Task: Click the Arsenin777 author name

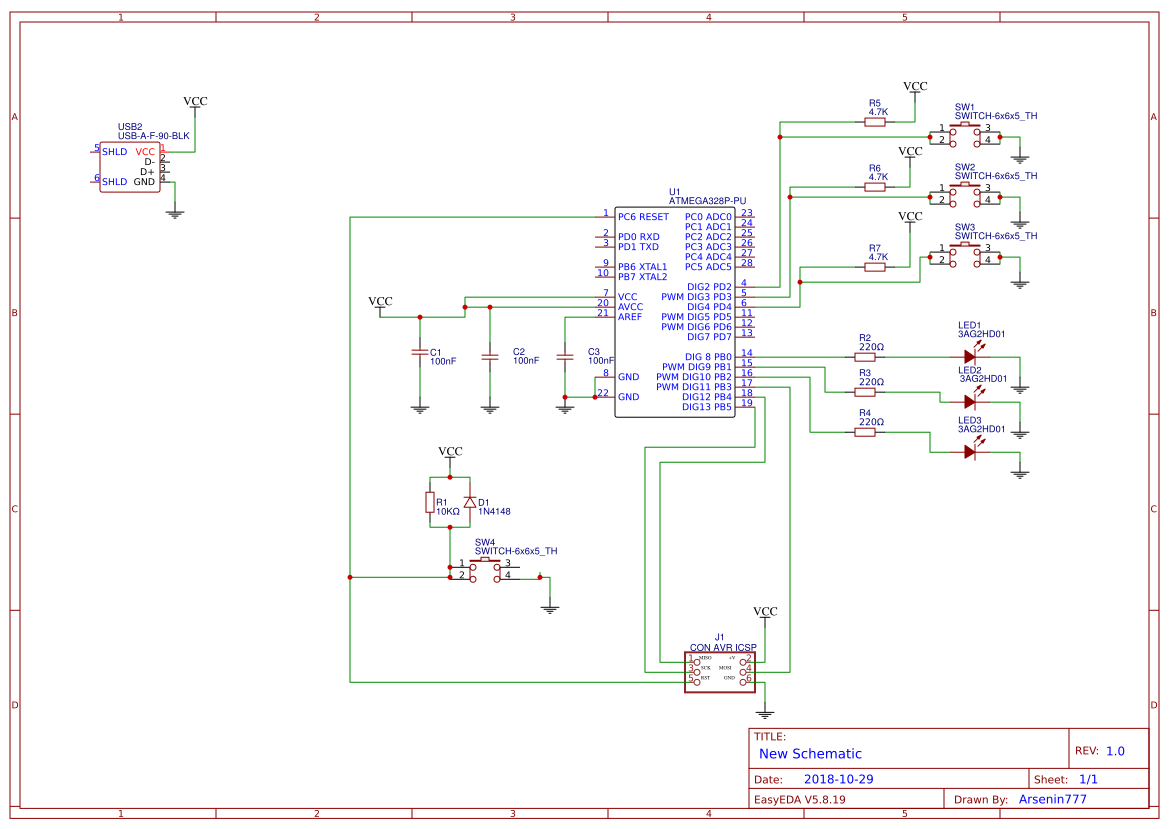Action: 1052,798
